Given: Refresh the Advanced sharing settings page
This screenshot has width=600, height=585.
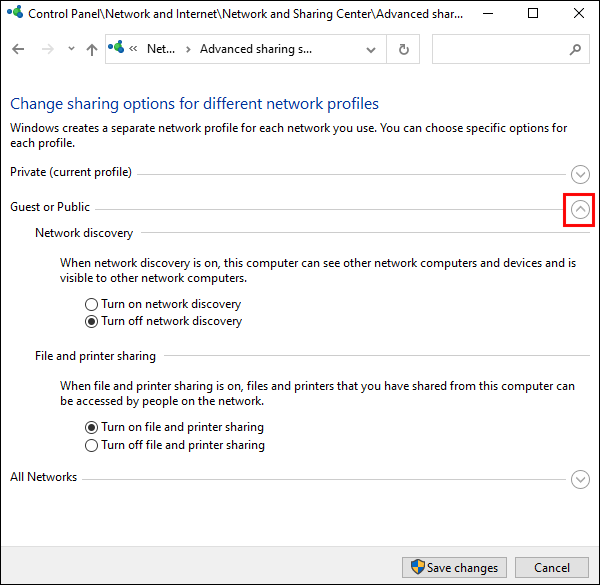Looking at the screenshot, I should click(404, 49).
